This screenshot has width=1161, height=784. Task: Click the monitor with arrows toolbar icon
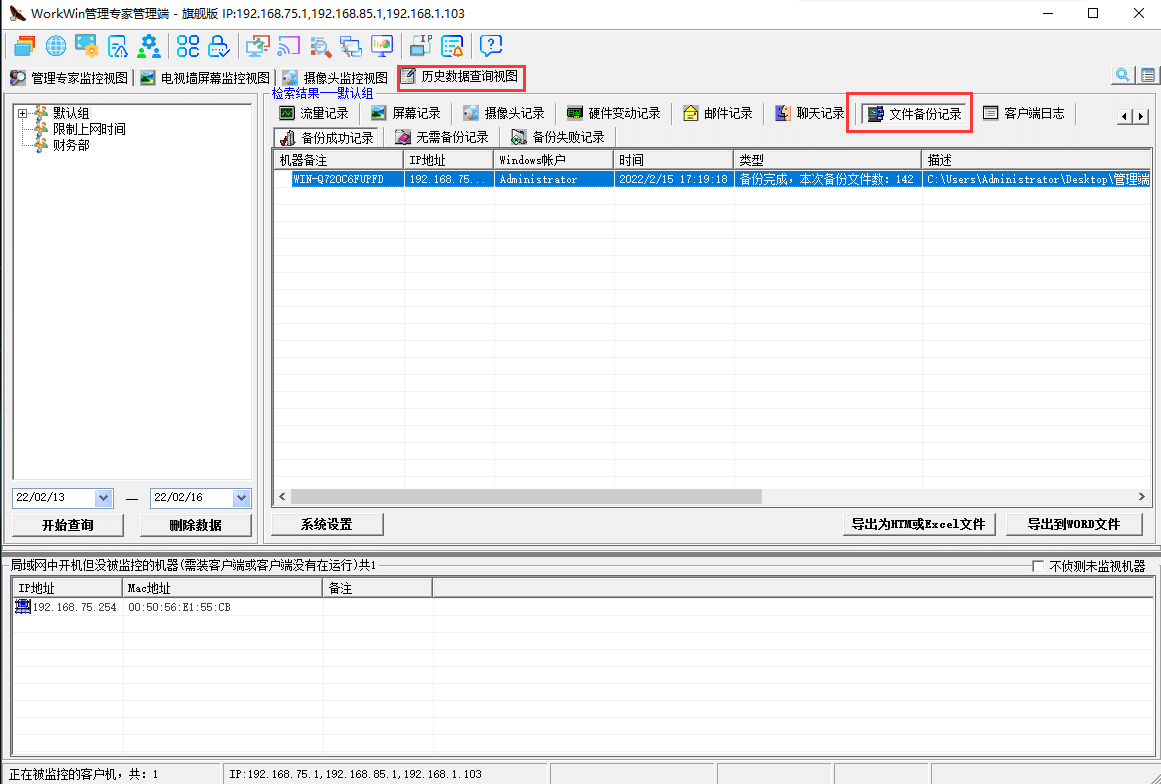click(258, 46)
